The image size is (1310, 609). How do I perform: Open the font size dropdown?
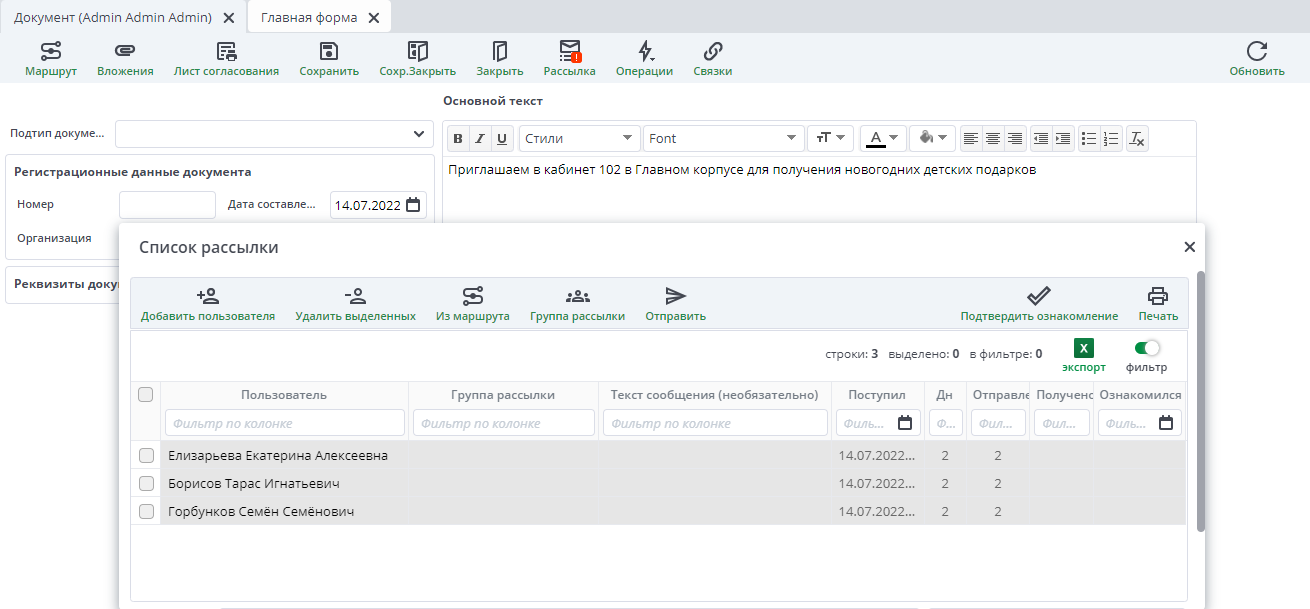(x=831, y=139)
